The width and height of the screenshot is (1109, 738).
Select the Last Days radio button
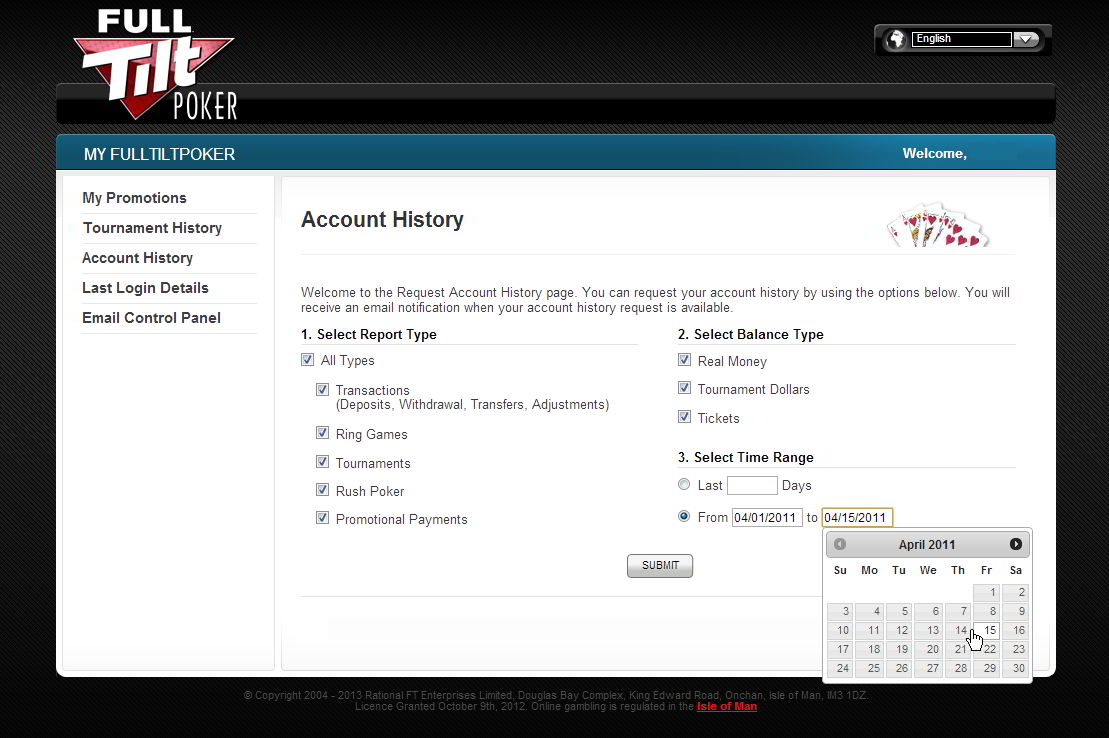(x=684, y=484)
